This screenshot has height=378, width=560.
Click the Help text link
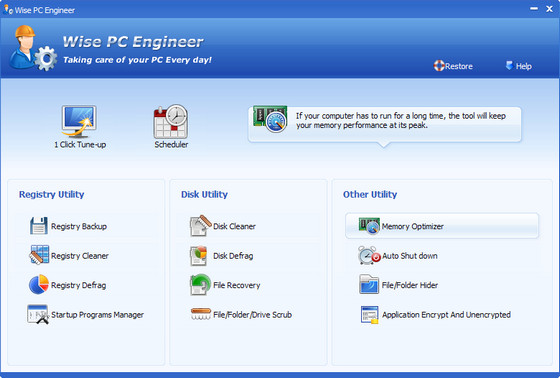(x=524, y=66)
